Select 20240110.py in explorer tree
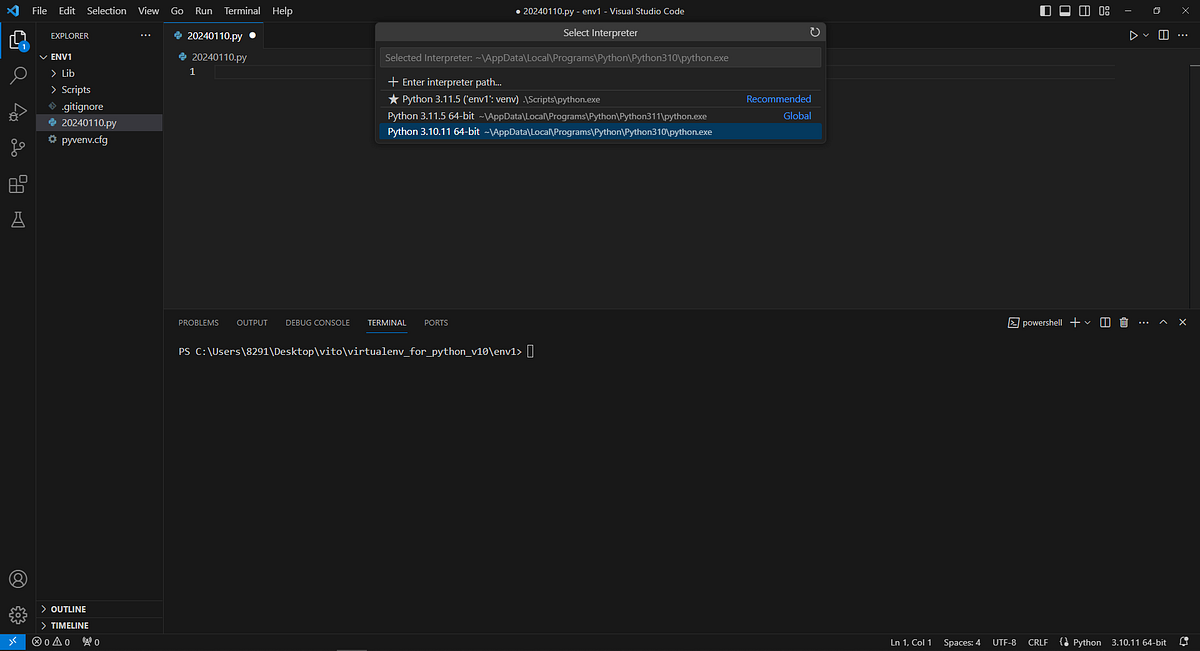The width and height of the screenshot is (1200, 651). 99,123
